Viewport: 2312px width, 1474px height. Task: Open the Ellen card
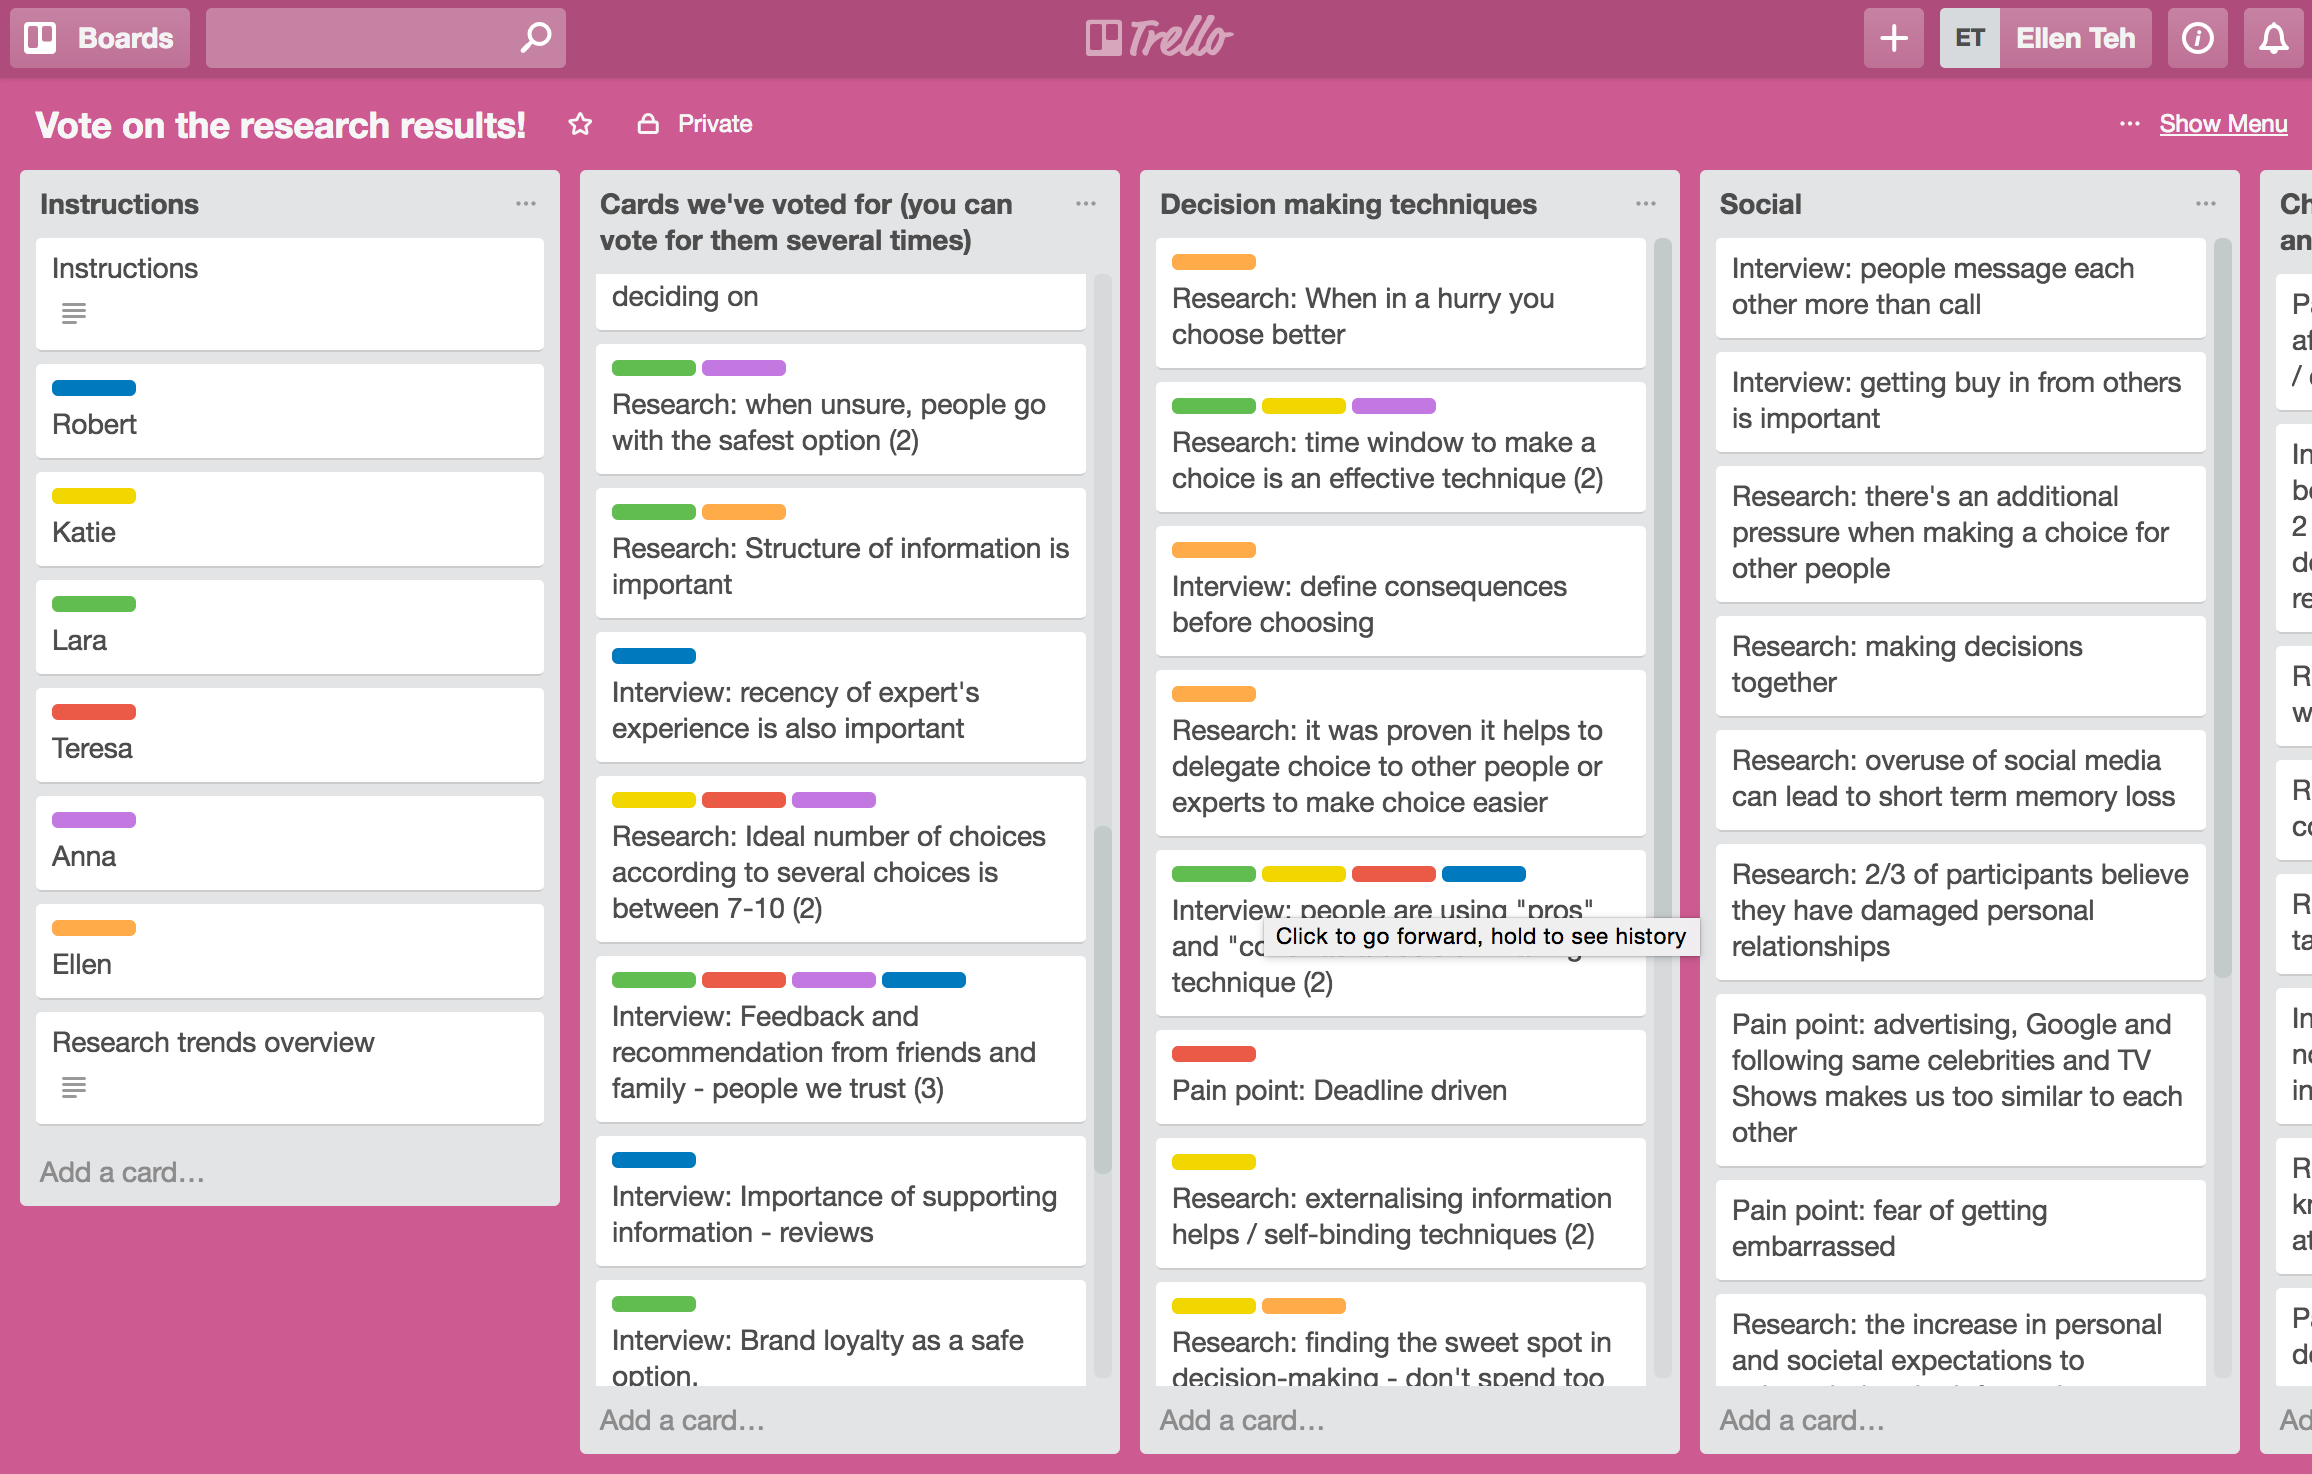(290, 951)
